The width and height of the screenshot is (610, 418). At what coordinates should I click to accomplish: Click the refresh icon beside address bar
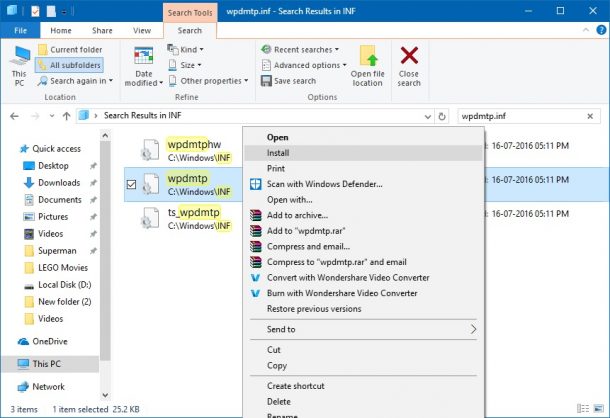click(442, 116)
